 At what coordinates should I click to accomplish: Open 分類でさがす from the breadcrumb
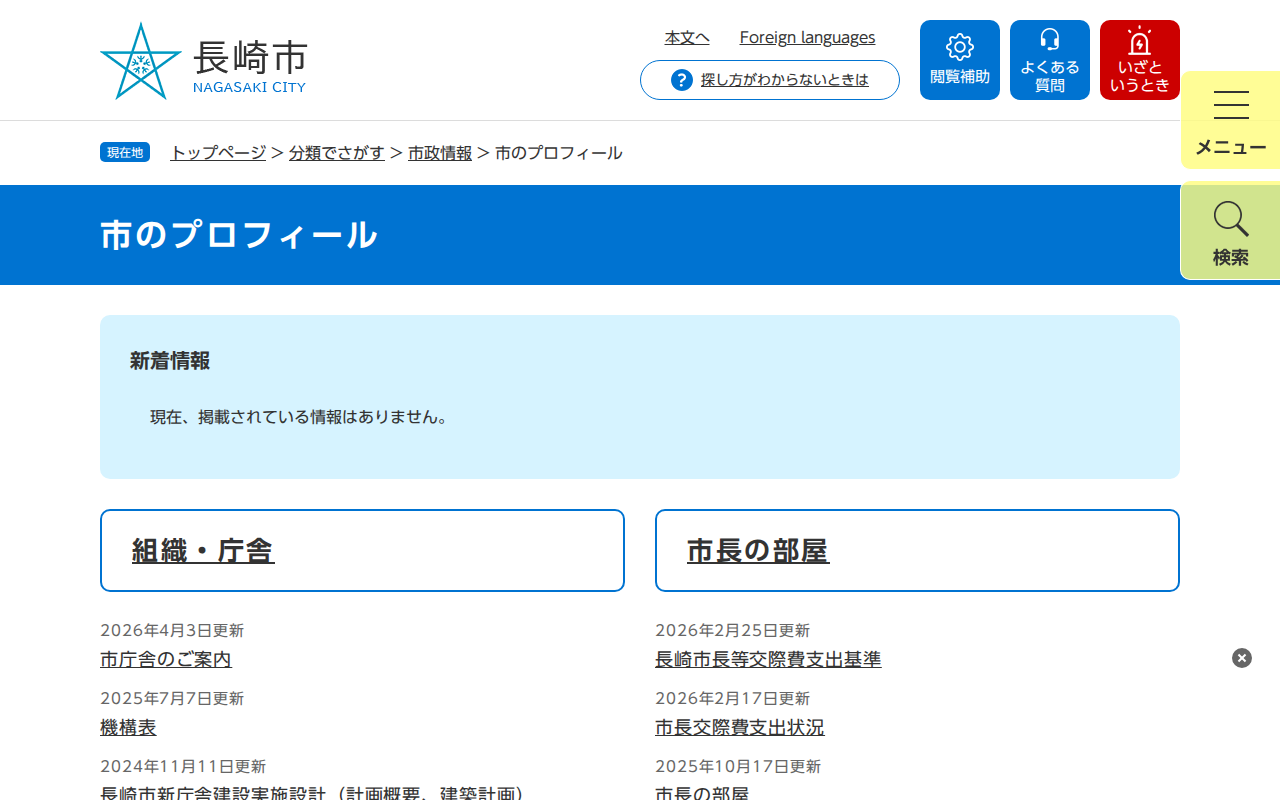point(337,153)
